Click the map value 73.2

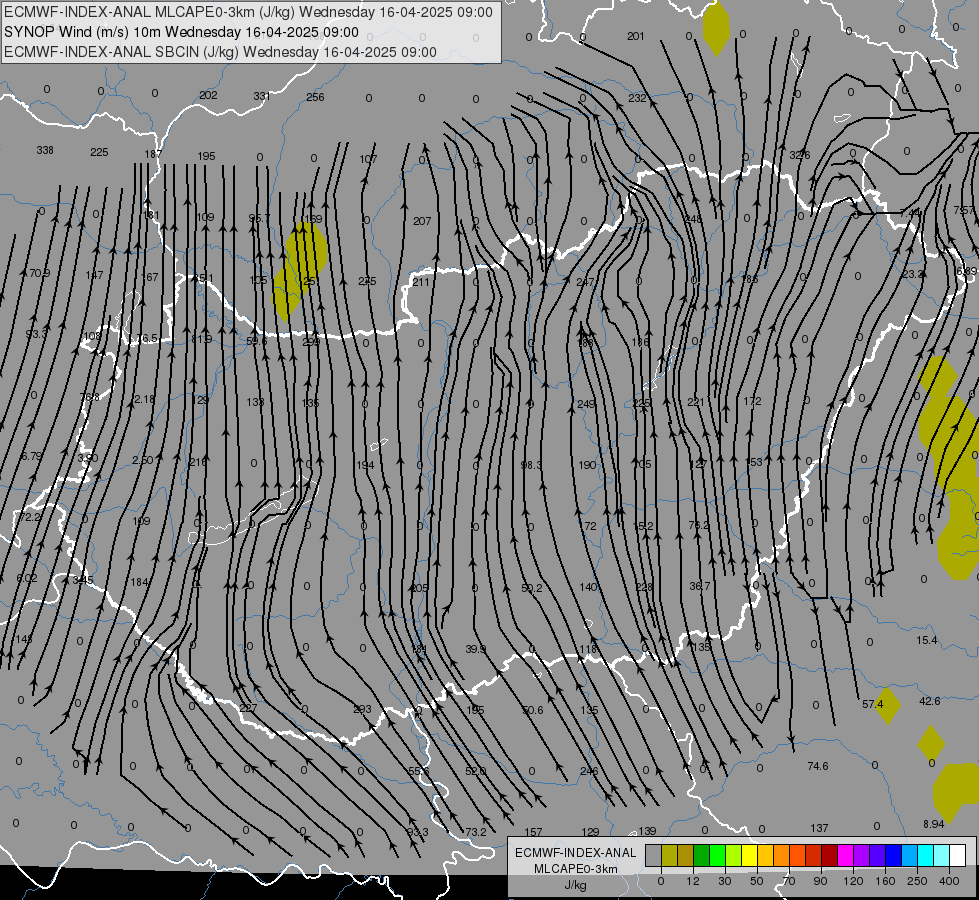click(475, 832)
